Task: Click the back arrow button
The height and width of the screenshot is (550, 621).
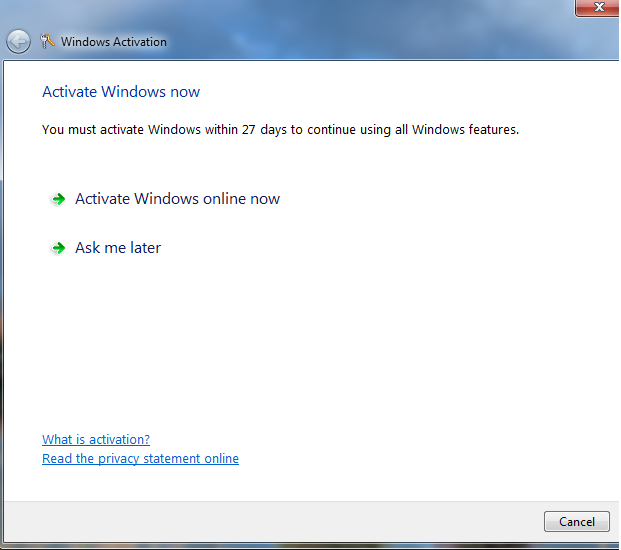Action: click(x=18, y=42)
